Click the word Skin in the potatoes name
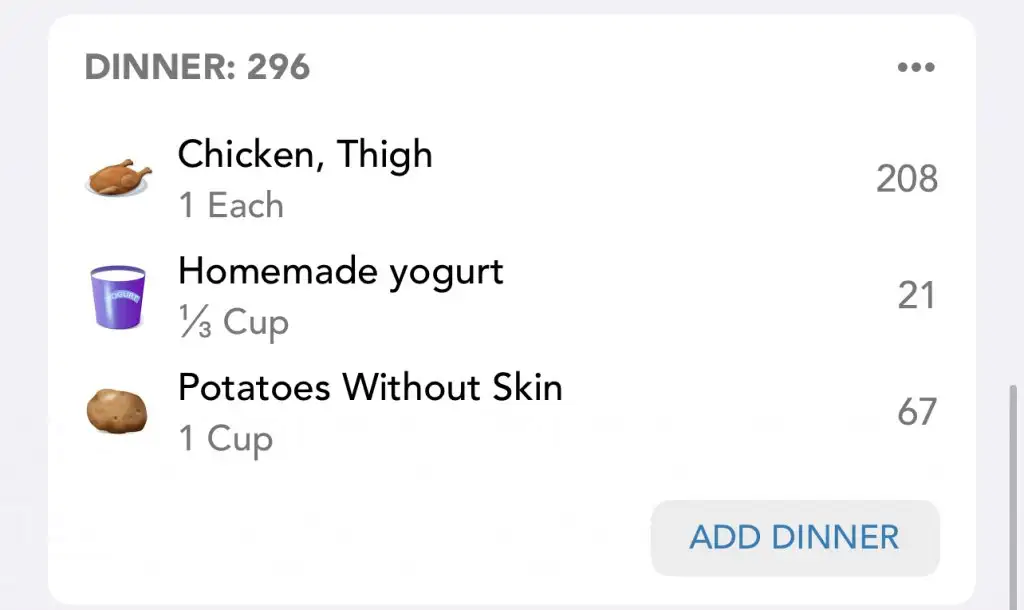This screenshot has width=1024, height=610. coord(521,387)
